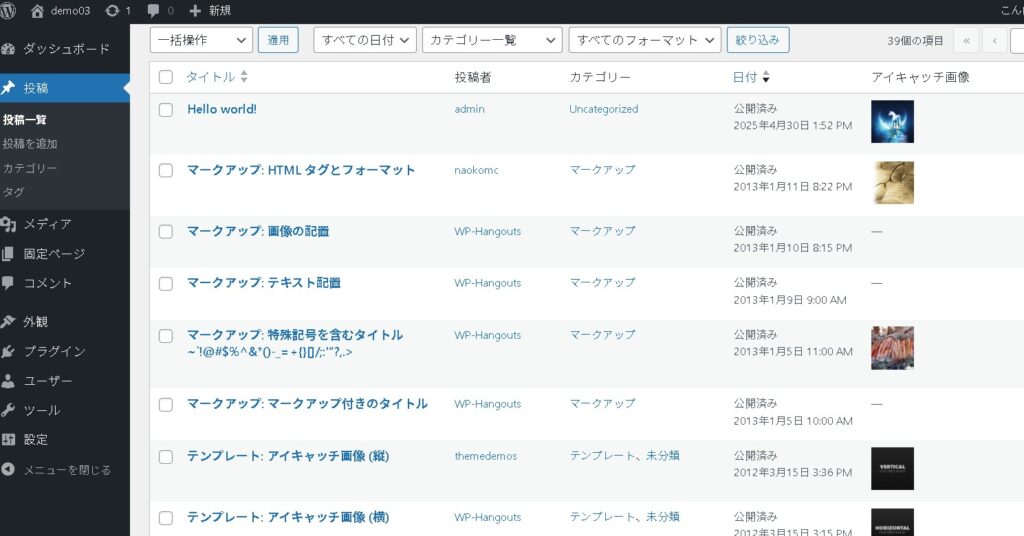Click the plus icon for 新規
The height and width of the screenshot is (536, 1024).
pyautogui.click(x=195, y=10)
